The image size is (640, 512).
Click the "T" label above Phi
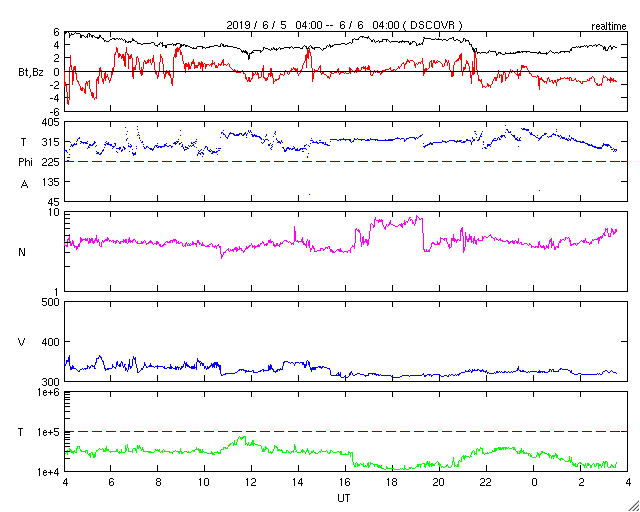(23, 142)
